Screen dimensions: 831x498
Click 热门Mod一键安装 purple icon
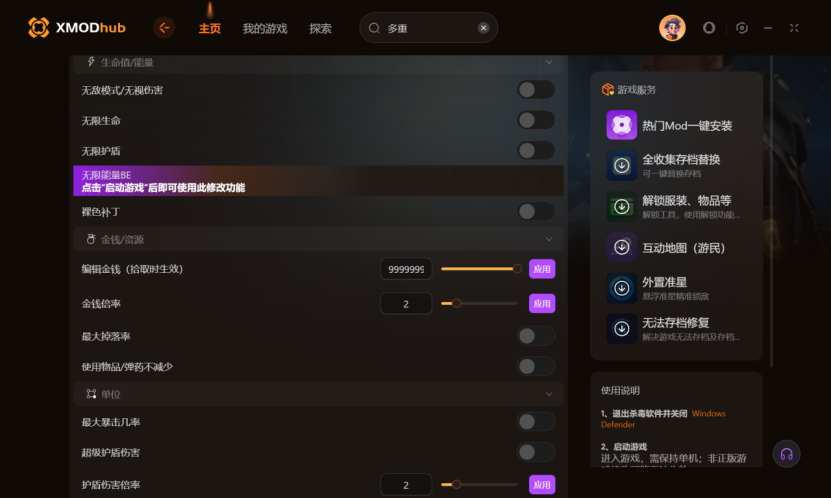click(x=622, y=125)
